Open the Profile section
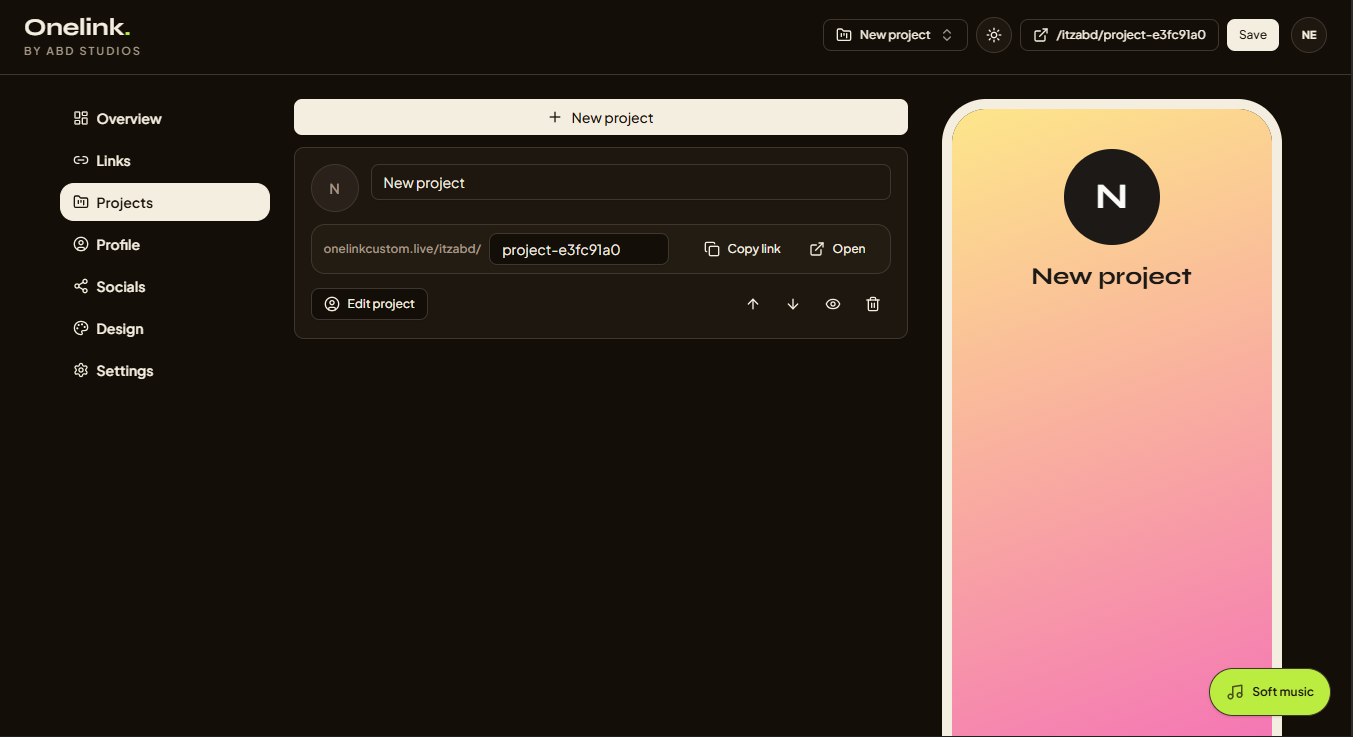The image size is (1353, 737). point(165,245)
